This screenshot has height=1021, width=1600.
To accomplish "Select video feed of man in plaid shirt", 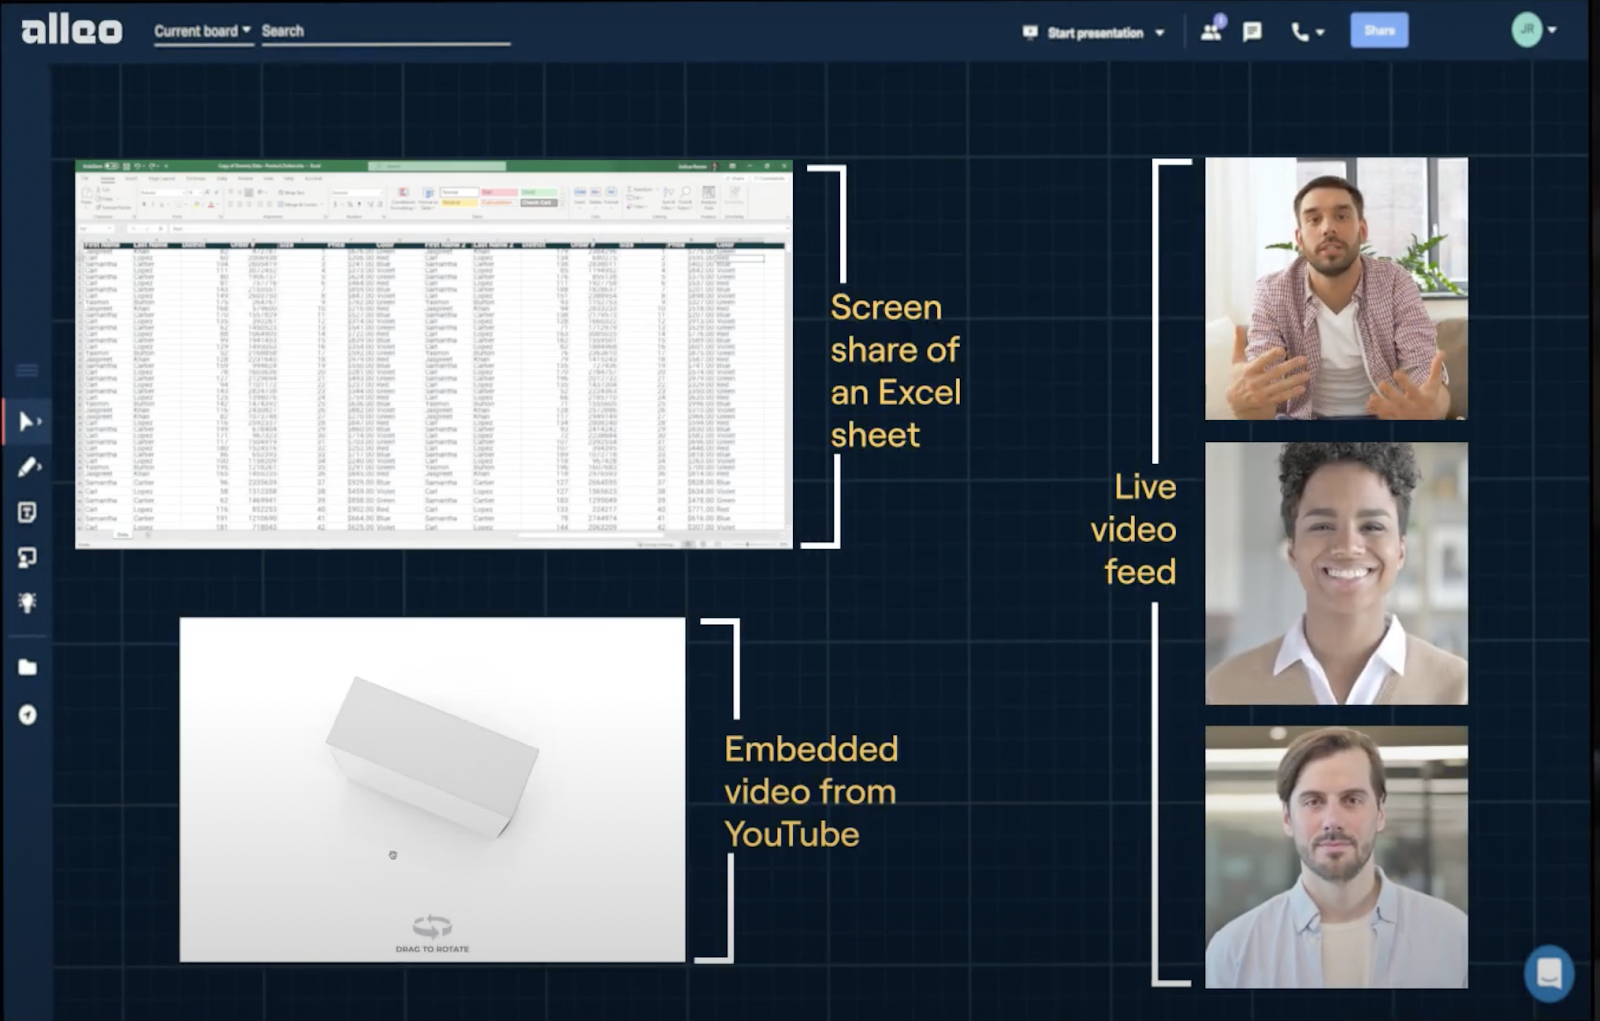I will [x=1336, y=288].
